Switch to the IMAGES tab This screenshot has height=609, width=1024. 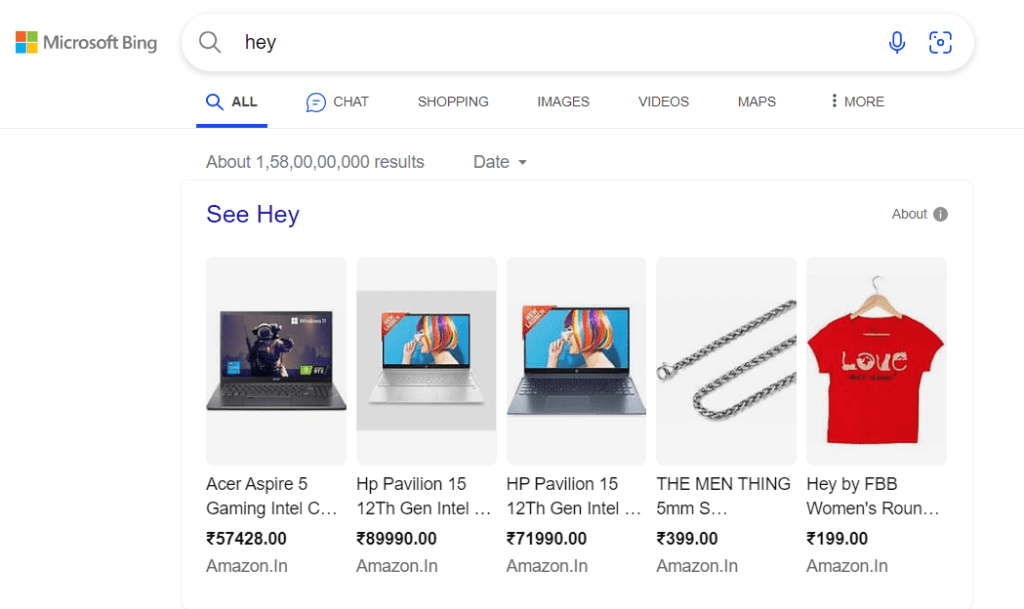tap(563, 101)
